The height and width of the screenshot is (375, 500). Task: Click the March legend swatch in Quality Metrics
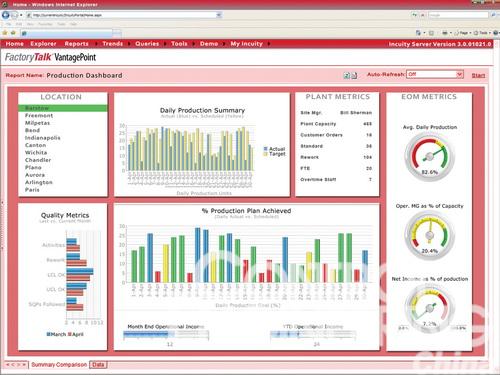coord(49,334)
